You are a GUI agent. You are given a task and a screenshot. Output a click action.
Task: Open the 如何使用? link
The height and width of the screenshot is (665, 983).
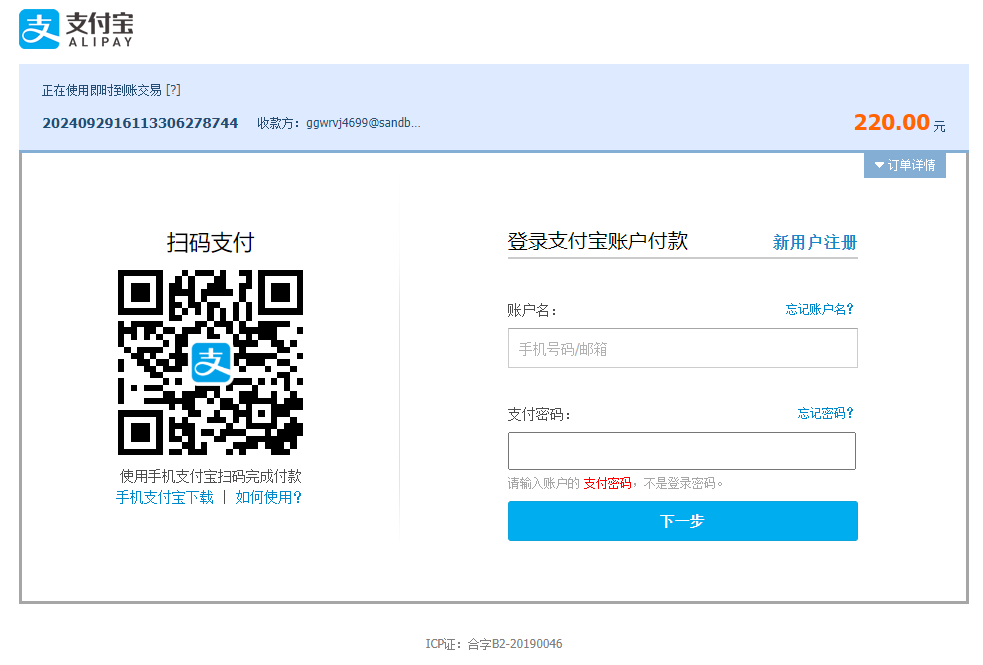[268, 497]
